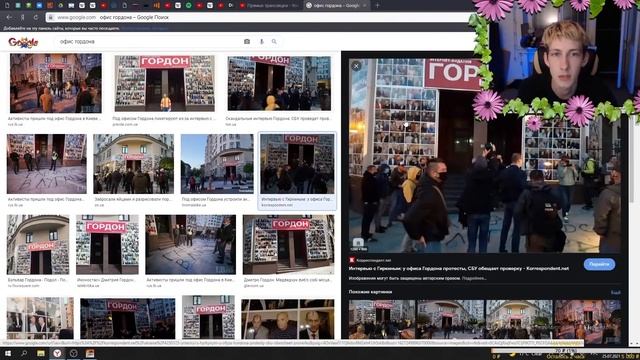Viewport: 640px width, 360px height.
Task: Reload the page with the refresh icon
Action: (x=36, y=18)
